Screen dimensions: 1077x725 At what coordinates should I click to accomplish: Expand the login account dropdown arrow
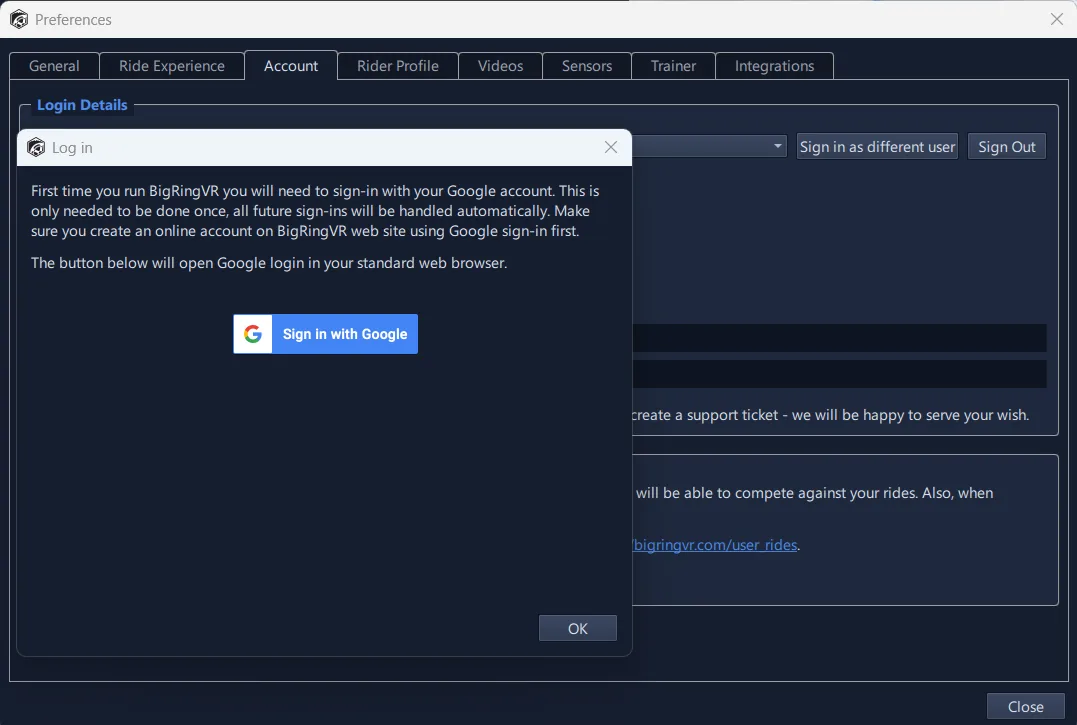(778, 146)
